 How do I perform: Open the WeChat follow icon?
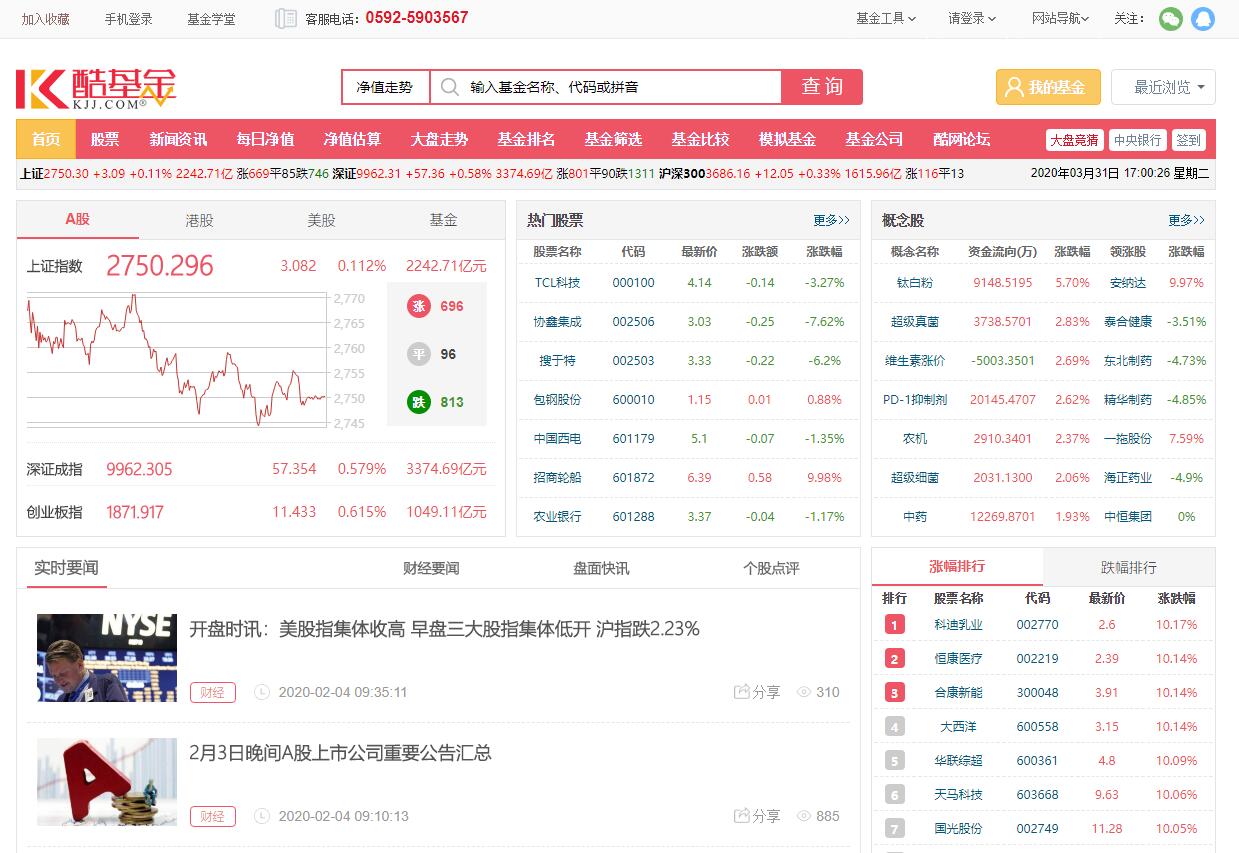(x=1170, y=18)
